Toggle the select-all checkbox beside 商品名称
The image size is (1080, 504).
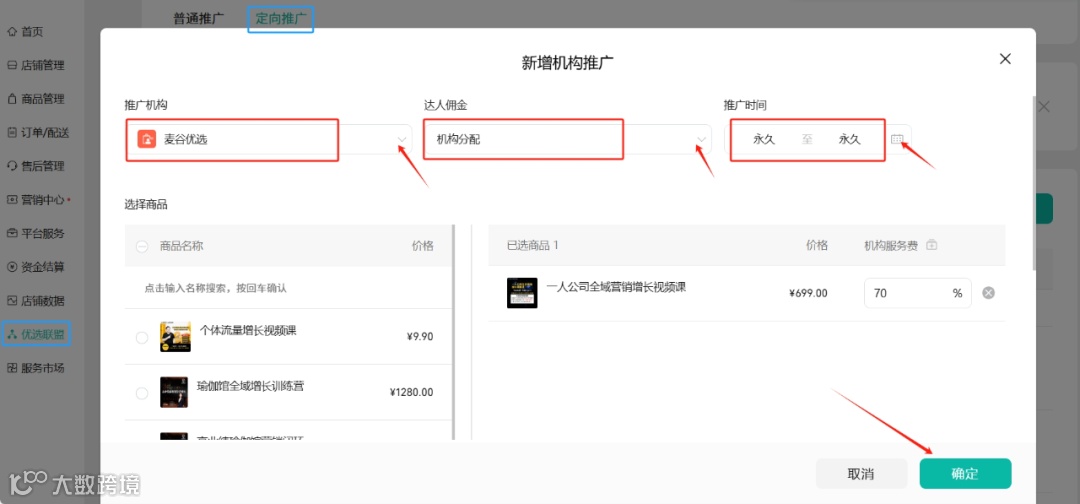click(142, 246)
